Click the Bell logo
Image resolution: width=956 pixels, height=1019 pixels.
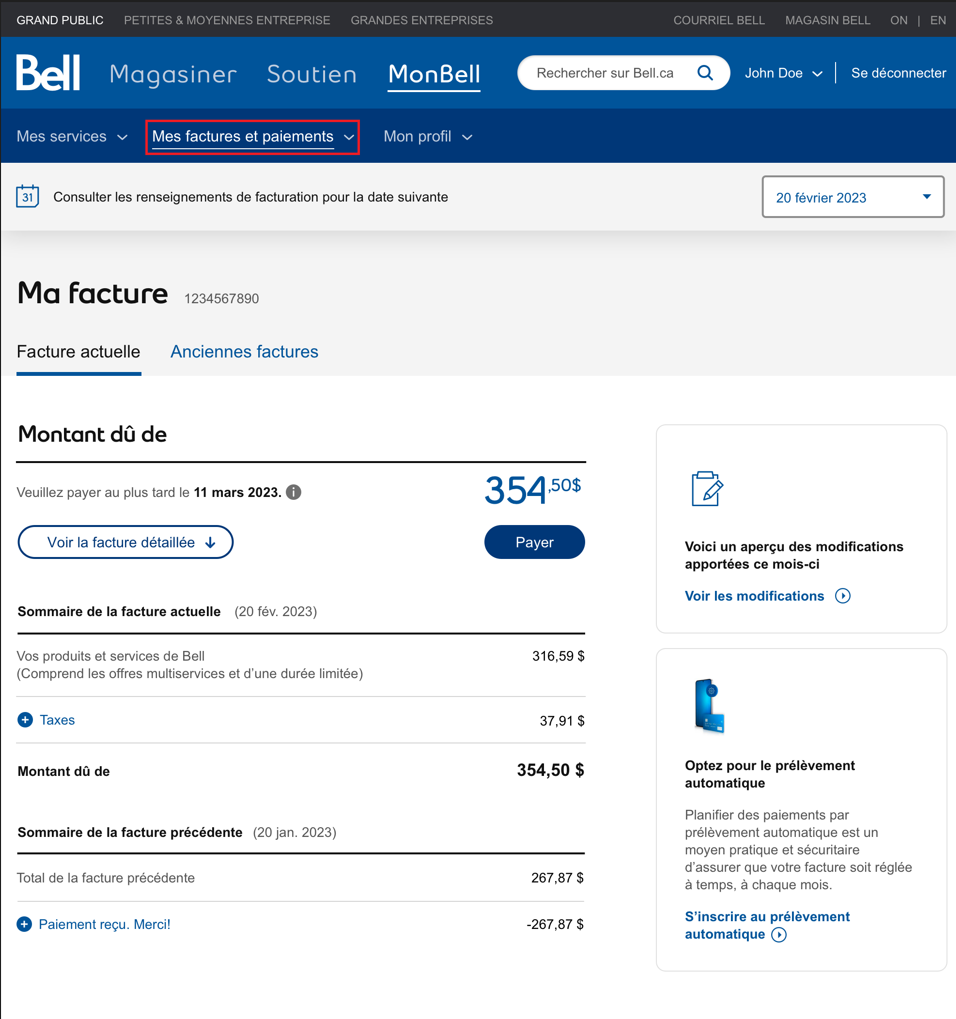pyautogui.click(x=48, y=73)
